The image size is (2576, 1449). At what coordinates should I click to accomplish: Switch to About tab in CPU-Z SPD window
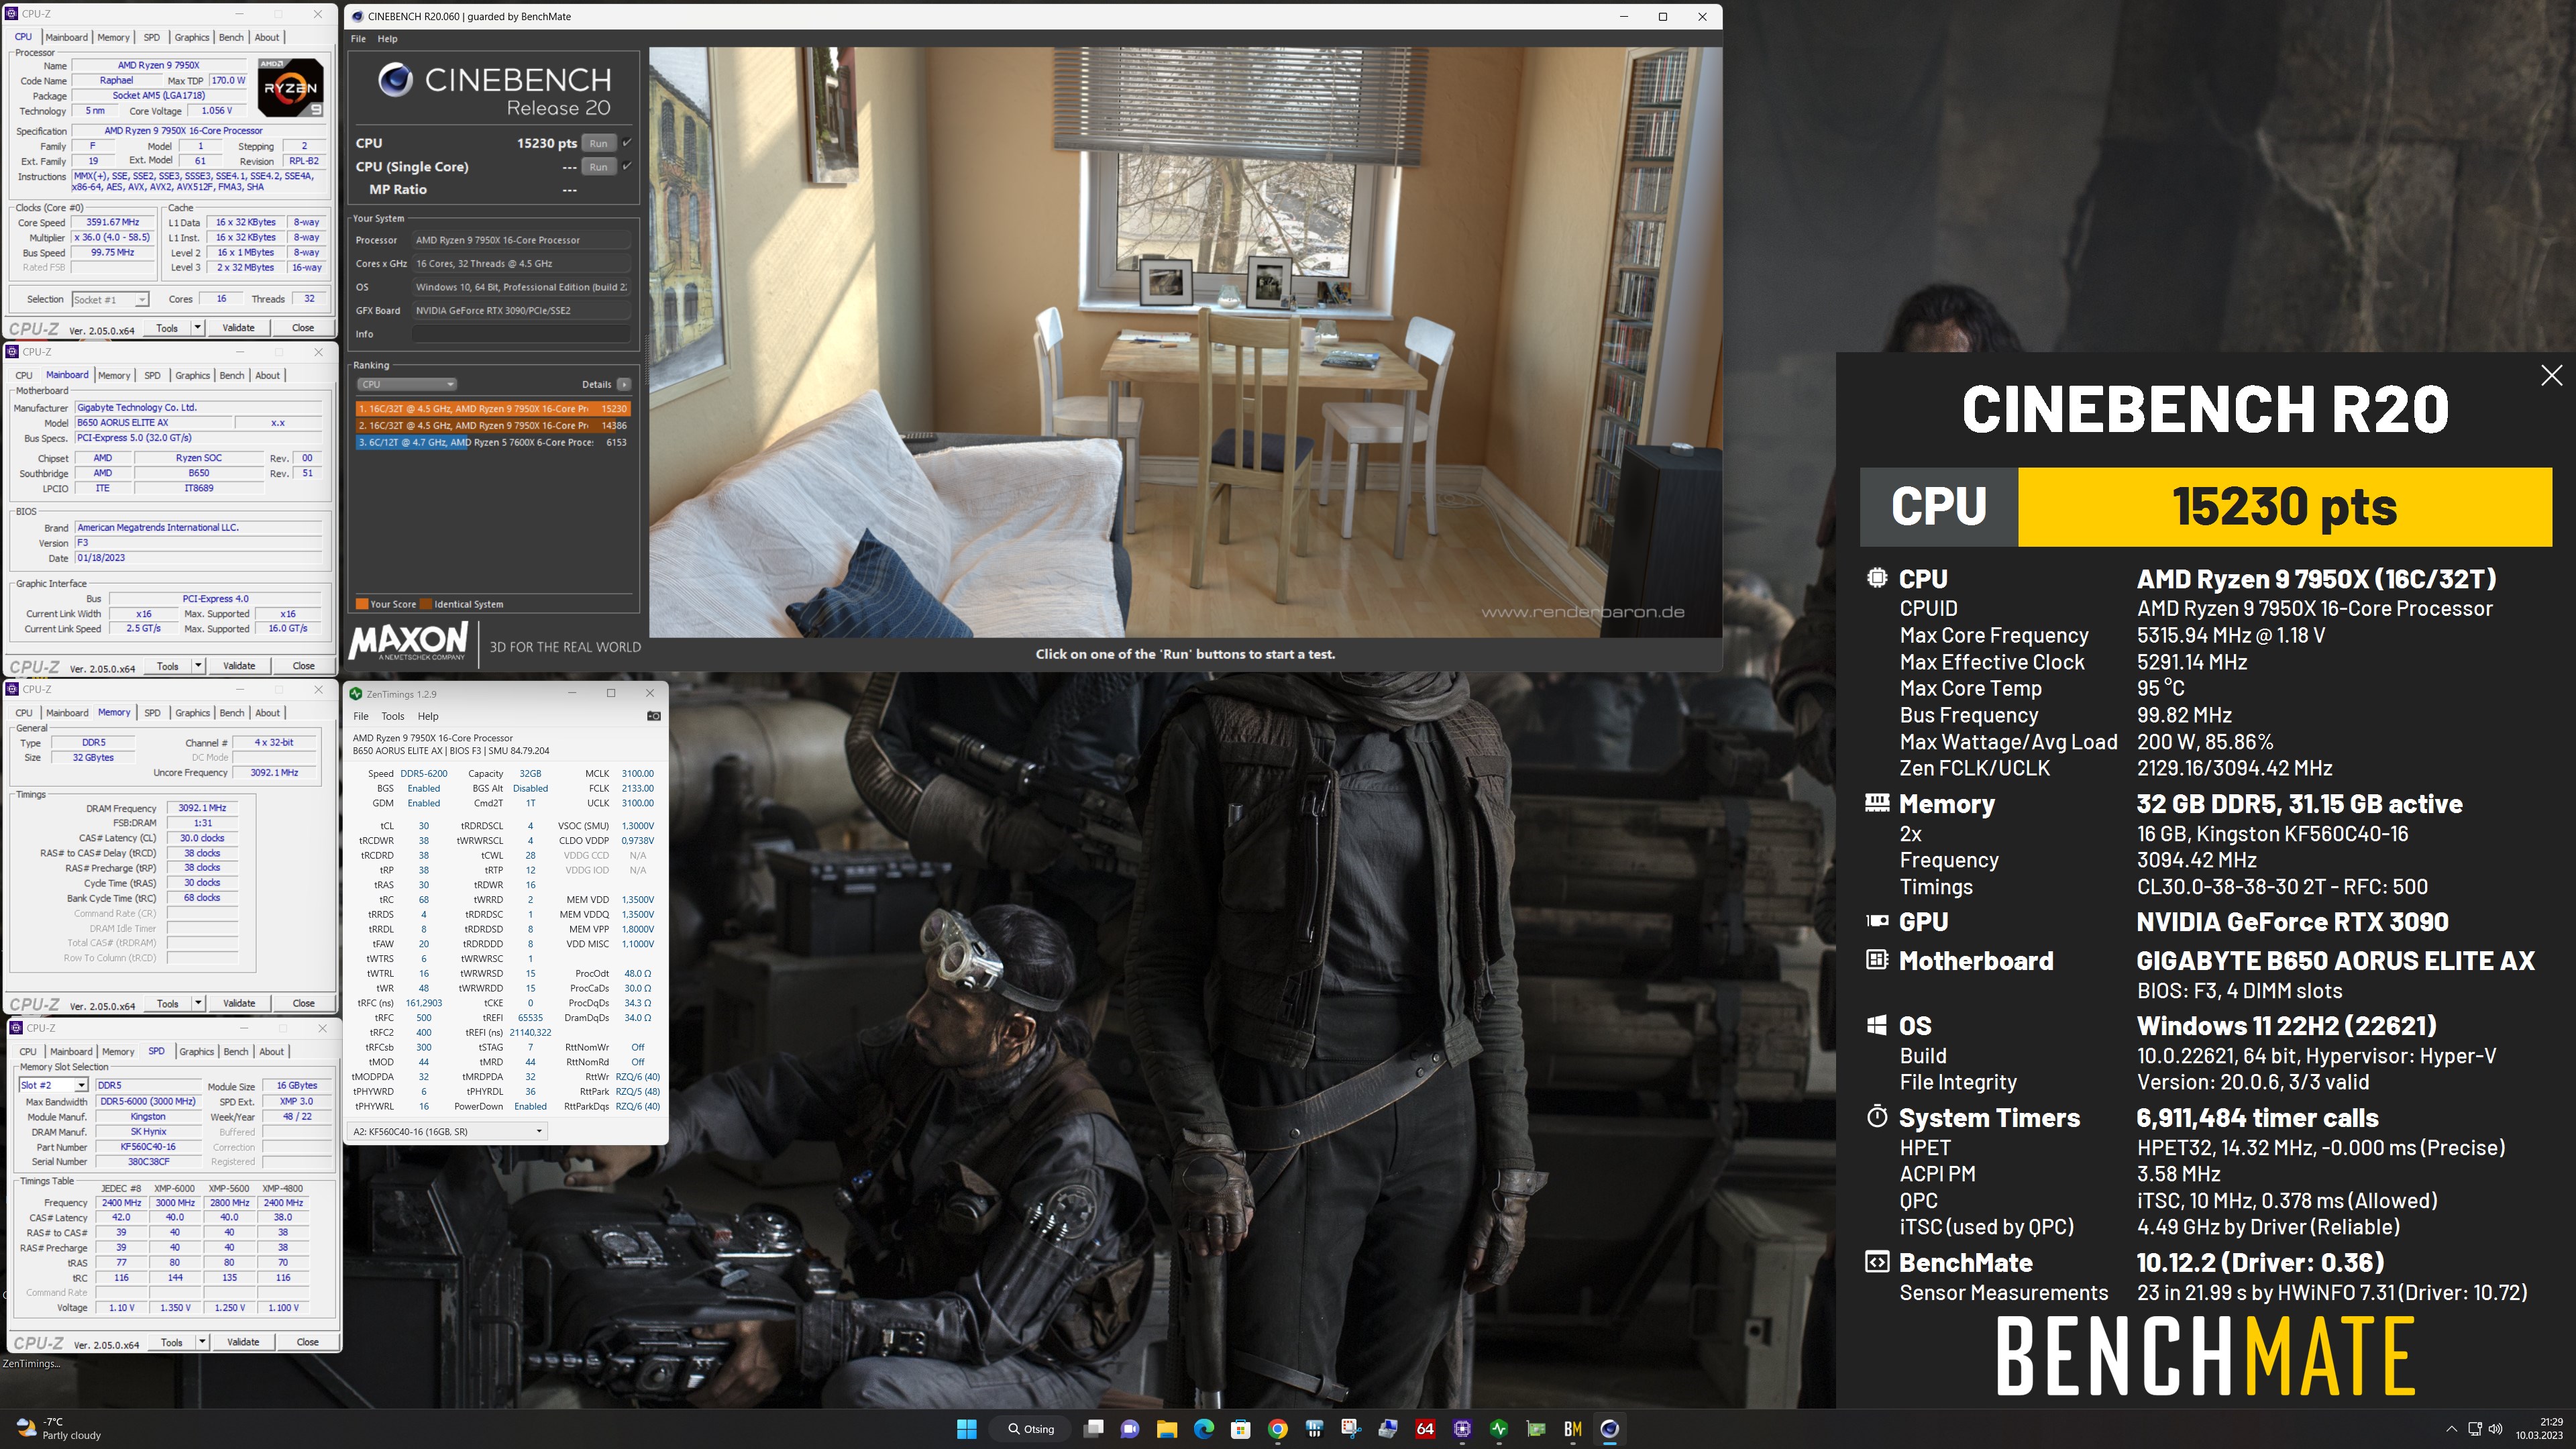[272, 1052]
